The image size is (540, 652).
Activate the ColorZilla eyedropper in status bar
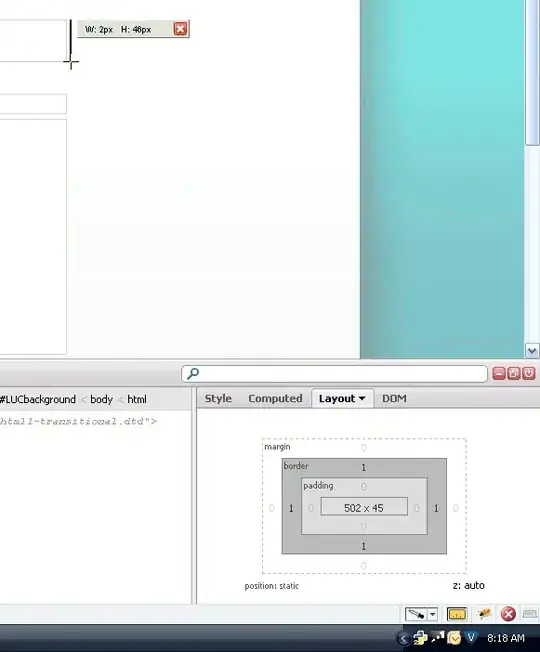416,614
